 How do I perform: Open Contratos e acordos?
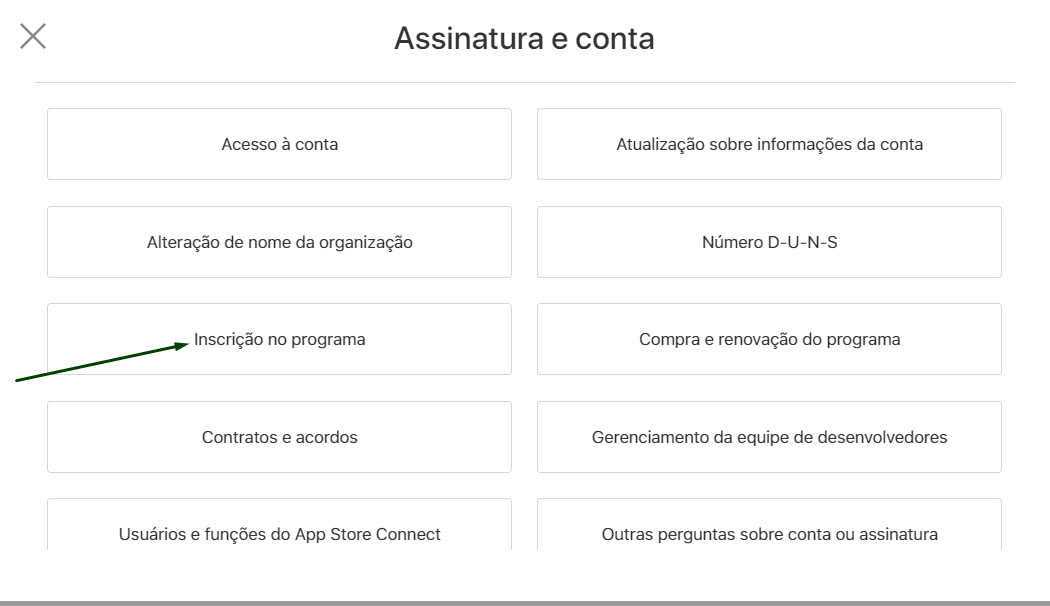(x=279, y=437)
